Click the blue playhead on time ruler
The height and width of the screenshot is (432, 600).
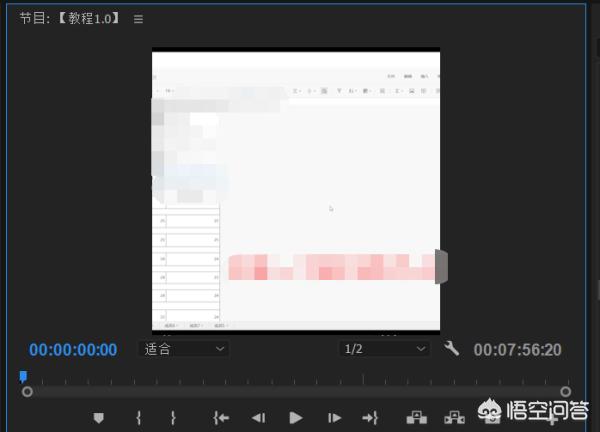click(23, 377)
